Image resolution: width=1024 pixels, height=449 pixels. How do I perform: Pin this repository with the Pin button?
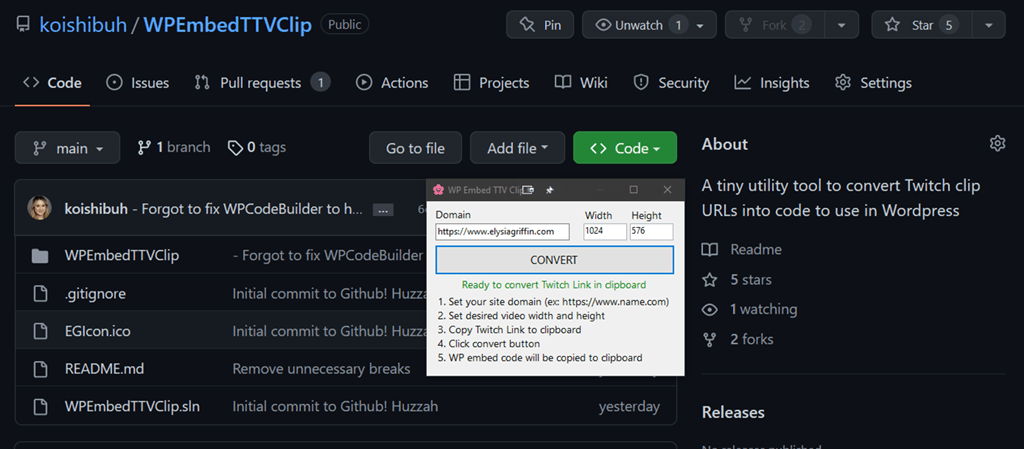pyautogui.click(x=540, y=25)
